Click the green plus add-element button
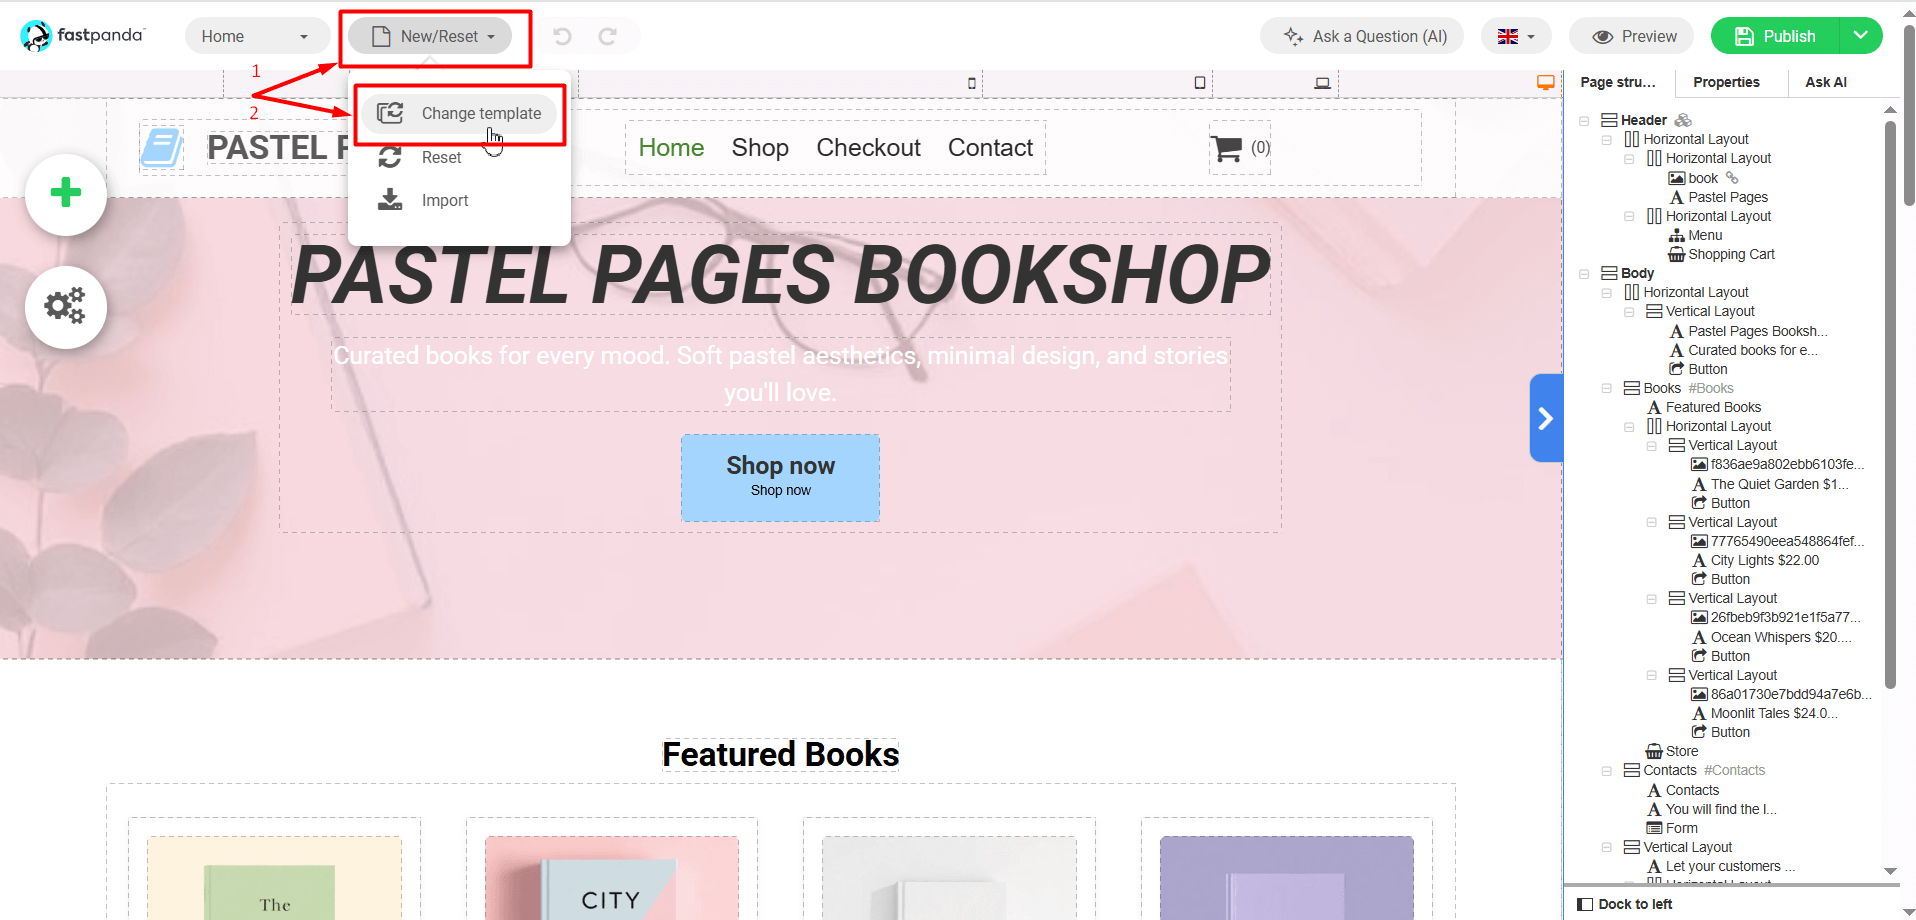Screen dimensions: 1916x920 (x=66, y=194)
